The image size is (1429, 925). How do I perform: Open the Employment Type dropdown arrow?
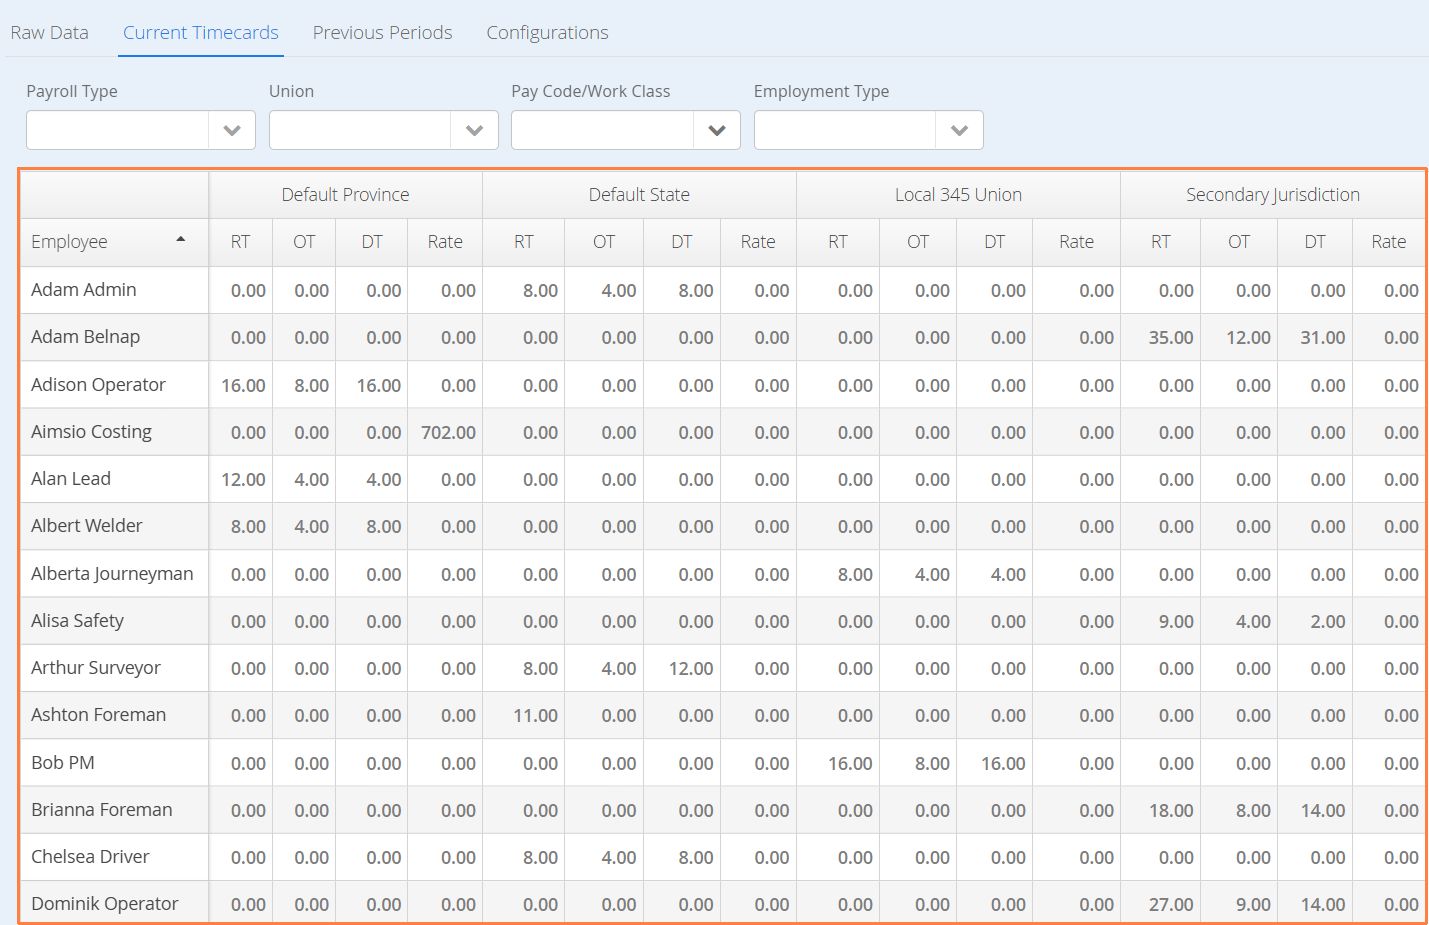point(960,130)
